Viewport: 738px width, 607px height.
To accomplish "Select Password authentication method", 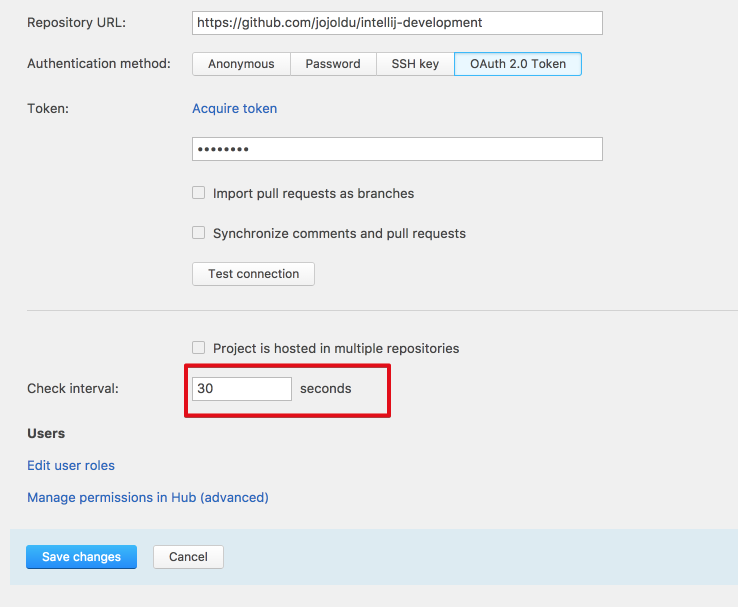I will (x=333, y=64).
